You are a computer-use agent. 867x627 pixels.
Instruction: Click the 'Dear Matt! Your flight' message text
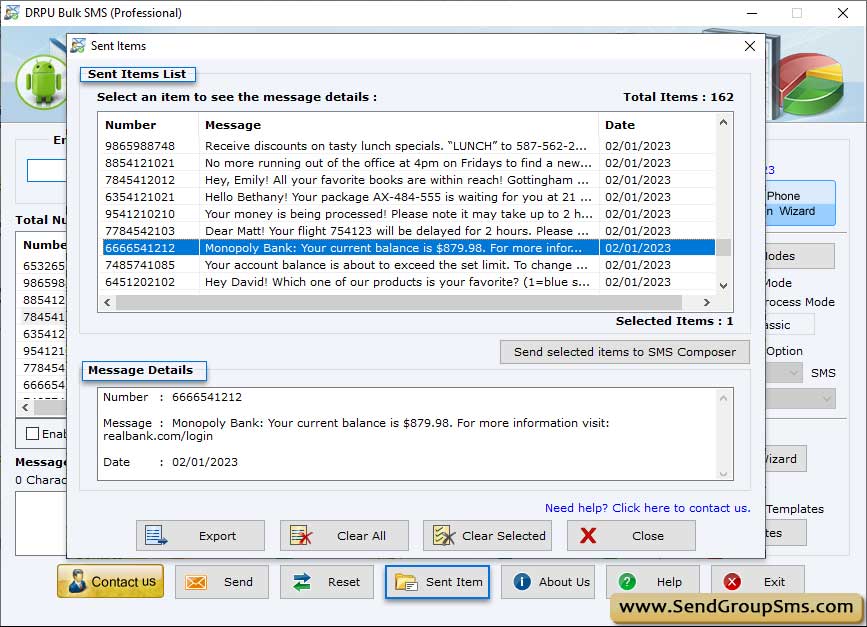coord(396,231)
